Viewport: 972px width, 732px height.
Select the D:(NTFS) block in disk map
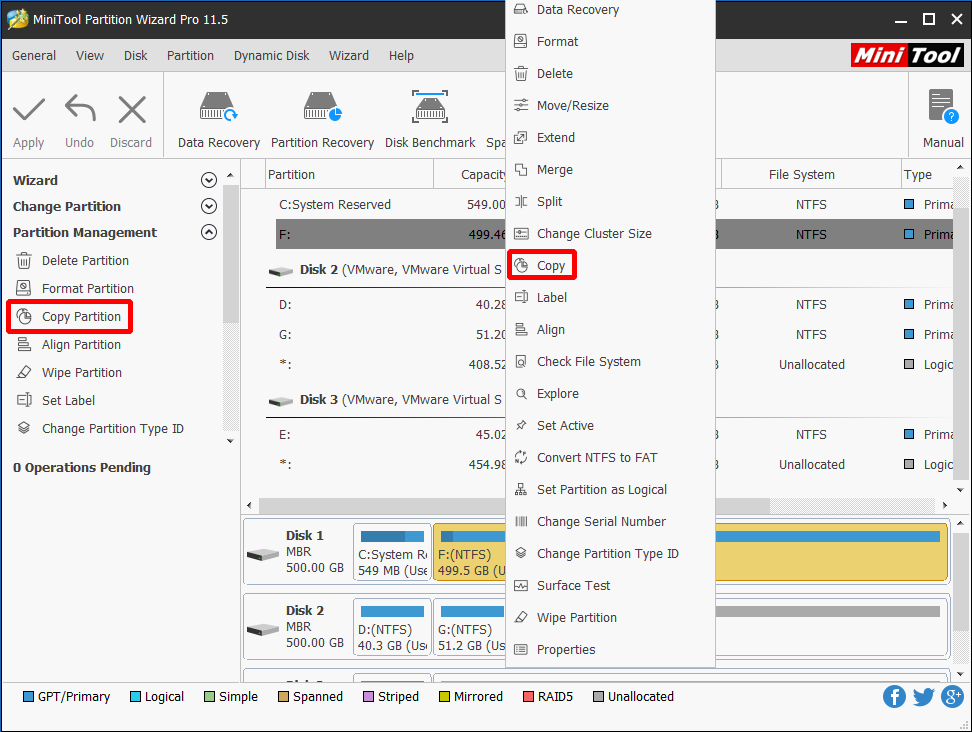pos(392,628)
